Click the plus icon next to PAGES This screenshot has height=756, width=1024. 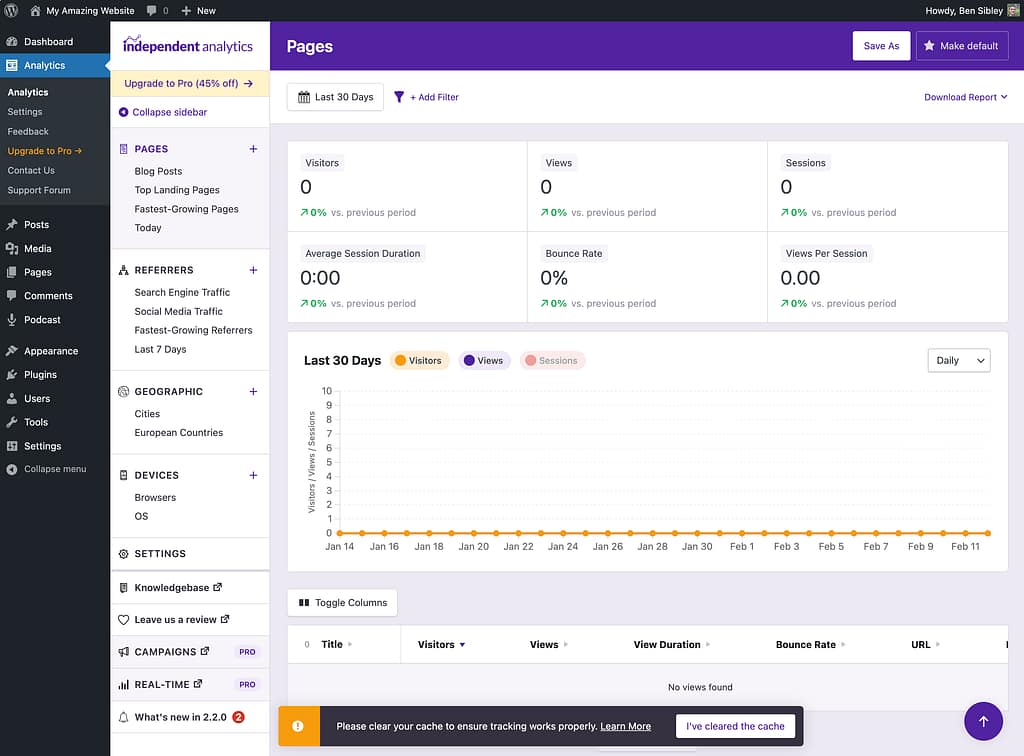coord(253,149)
